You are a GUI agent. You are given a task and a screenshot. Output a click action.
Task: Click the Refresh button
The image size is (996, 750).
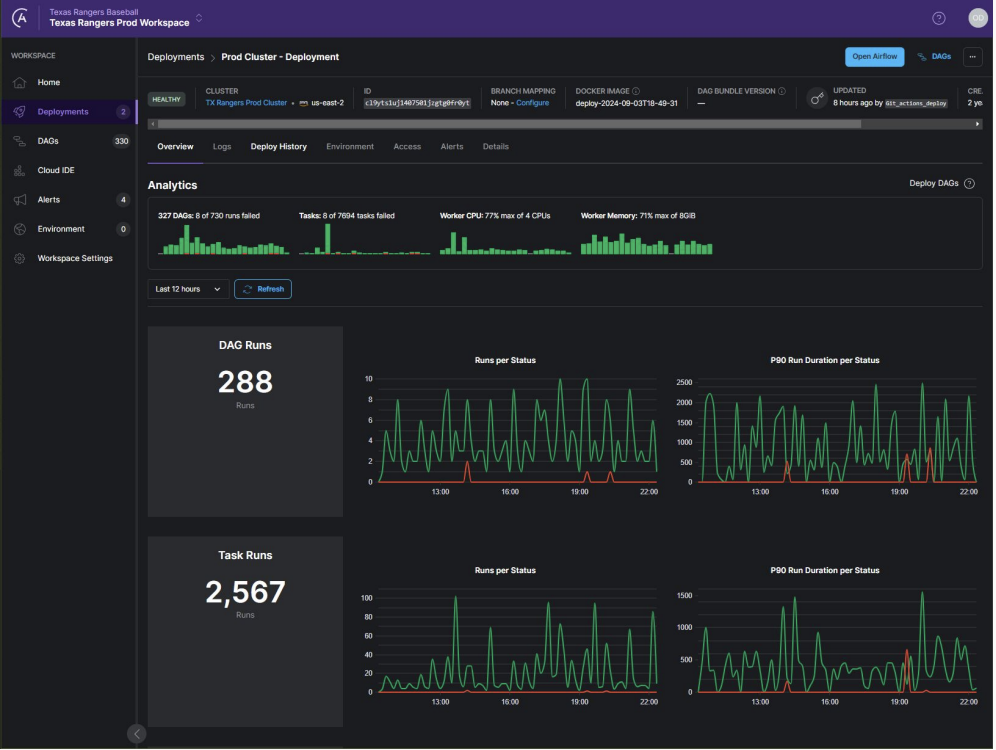tap(263, 289)
